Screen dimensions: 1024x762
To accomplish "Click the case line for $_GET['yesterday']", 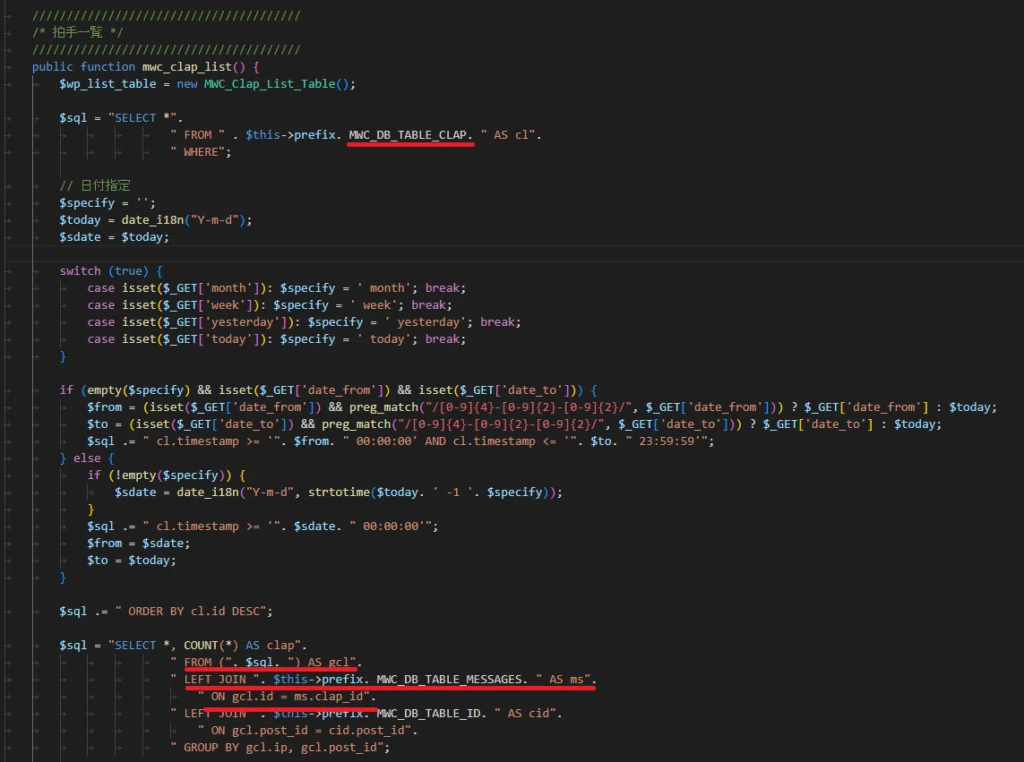I will [304, 322].
